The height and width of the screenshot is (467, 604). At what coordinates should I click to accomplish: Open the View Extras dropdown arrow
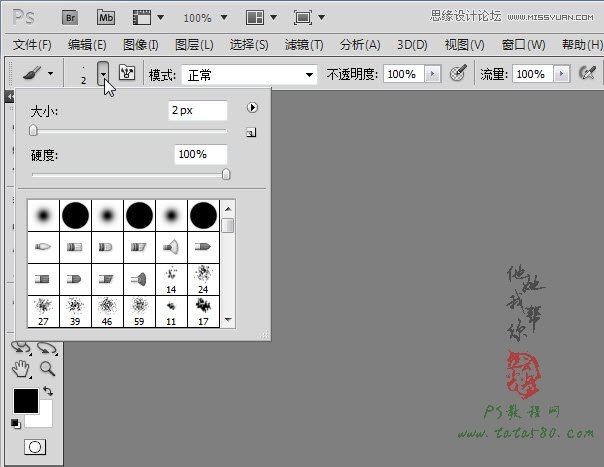[161, 17]
